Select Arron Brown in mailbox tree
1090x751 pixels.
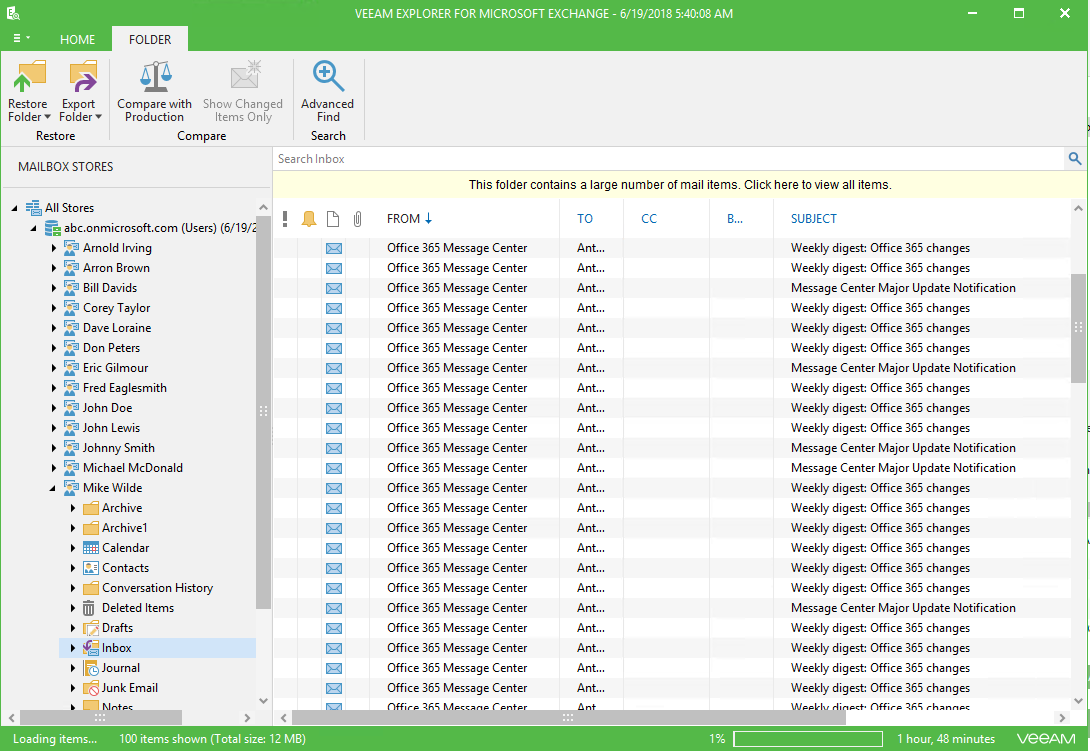click(x=116, y=268)
